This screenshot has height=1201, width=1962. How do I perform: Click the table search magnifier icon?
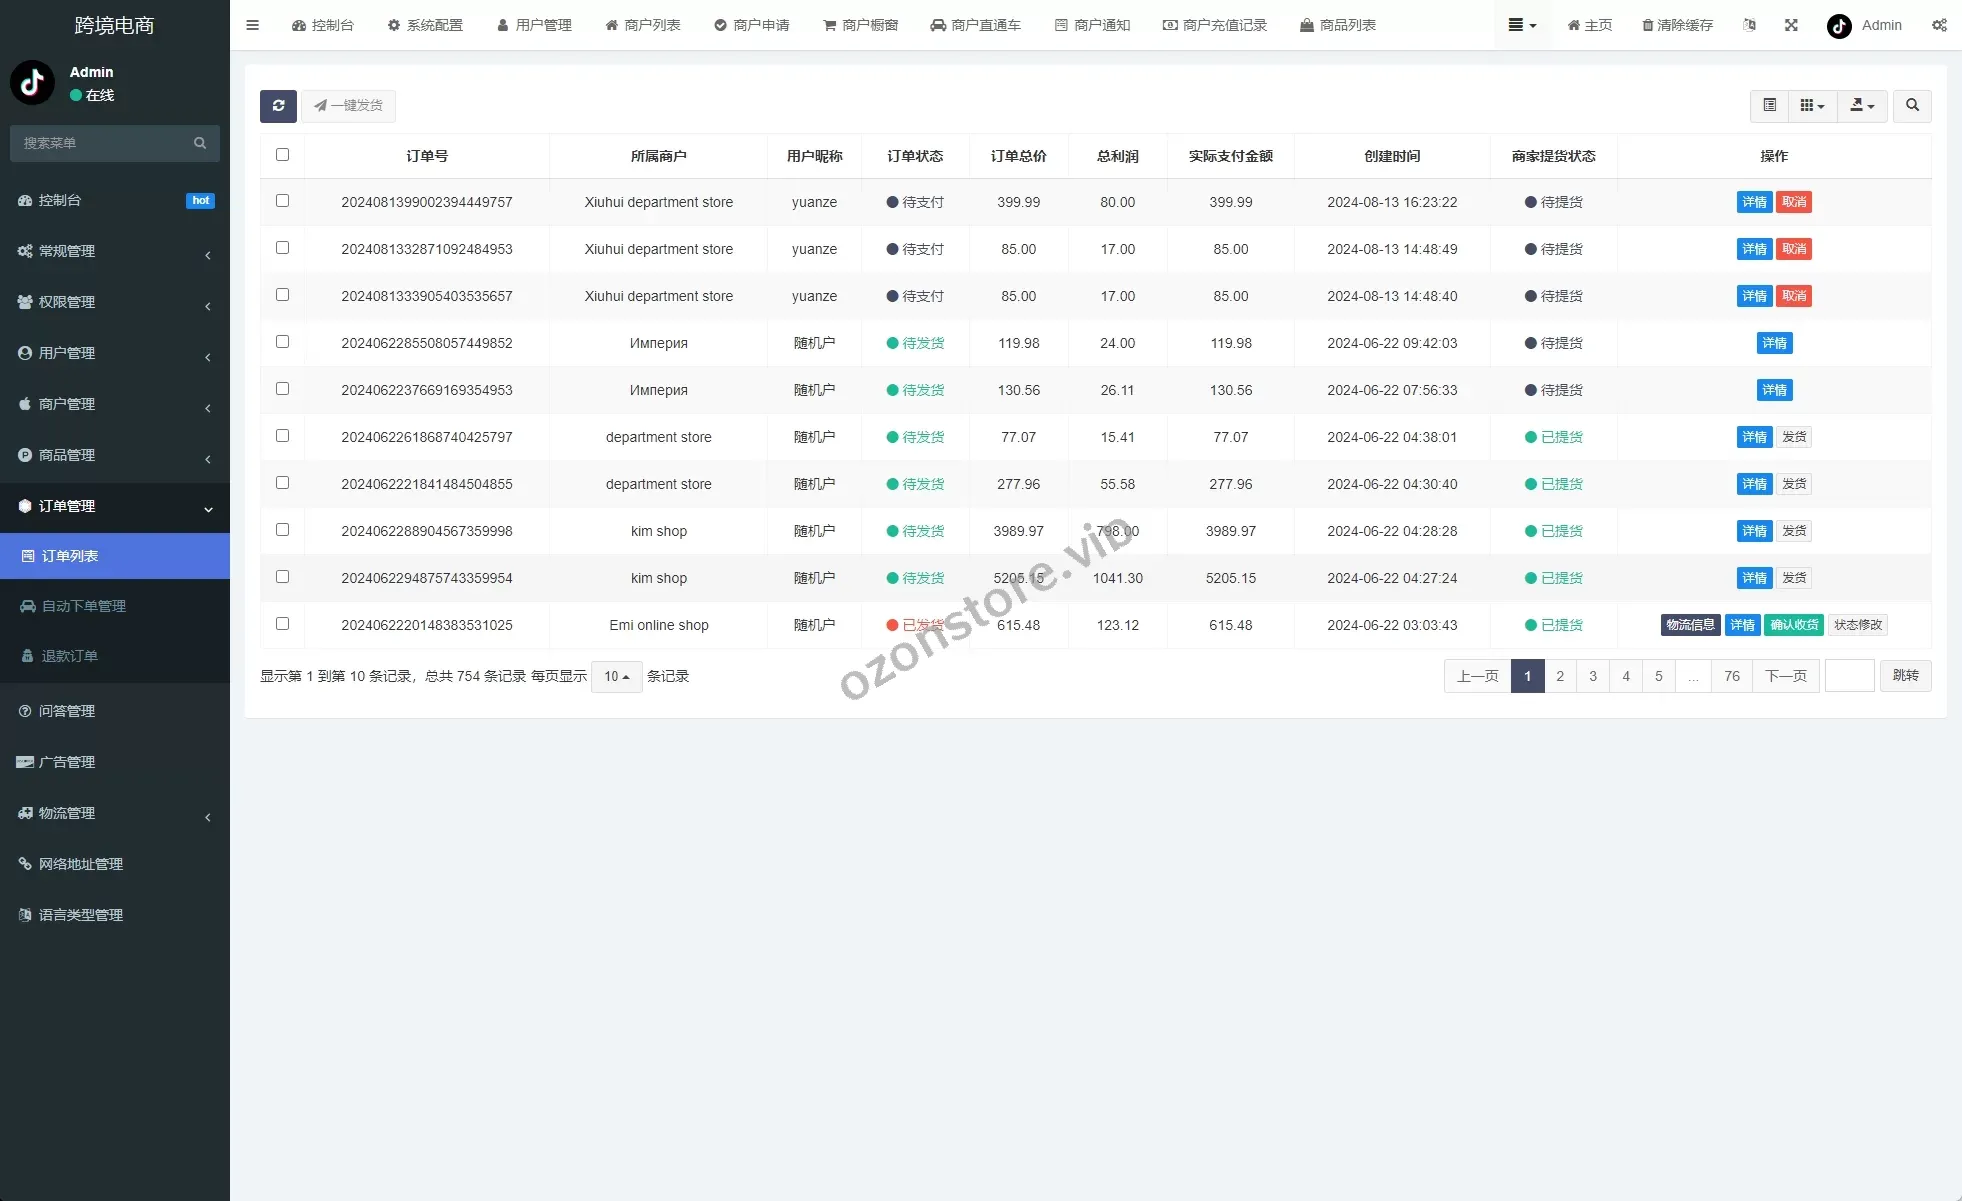pos(1912,106)
